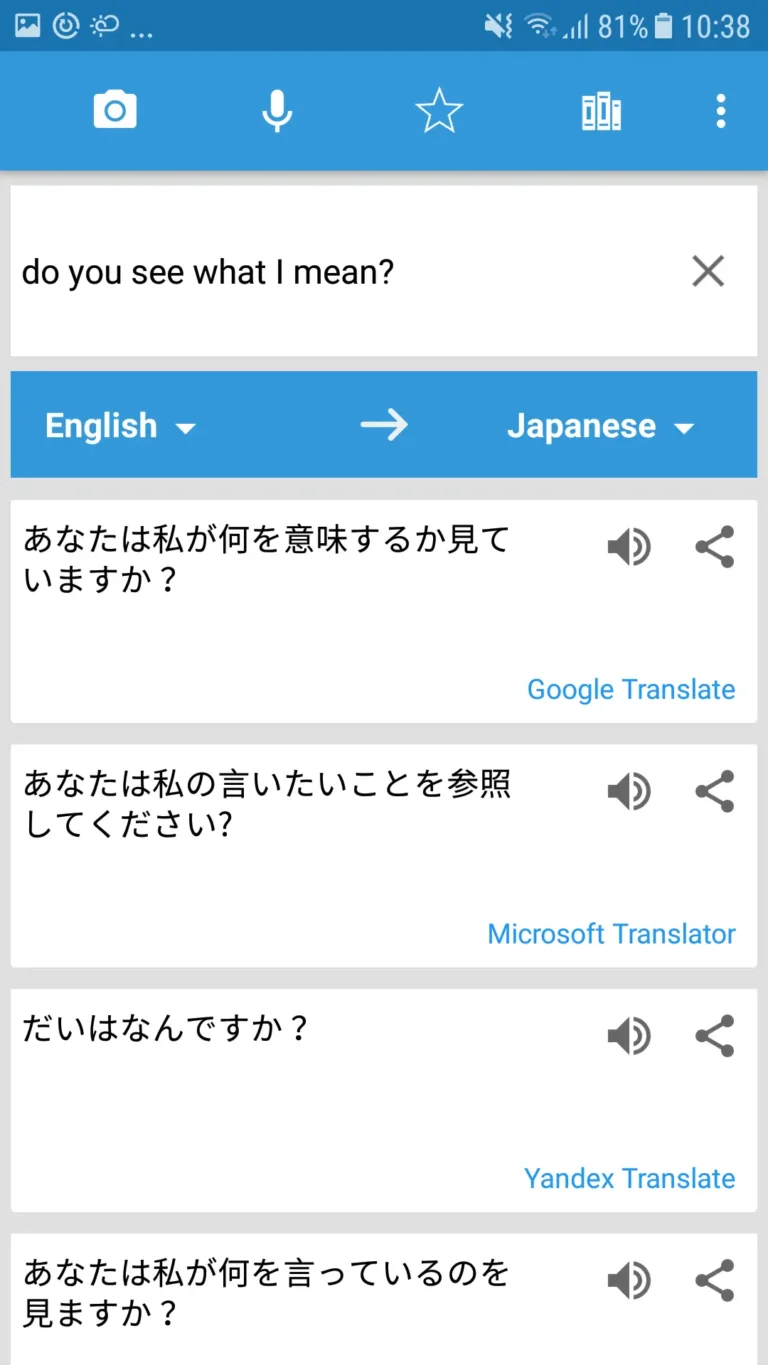Share the Yandex Translate translation
This screenshot has height=1365, width=768.
pos(714,1036)
